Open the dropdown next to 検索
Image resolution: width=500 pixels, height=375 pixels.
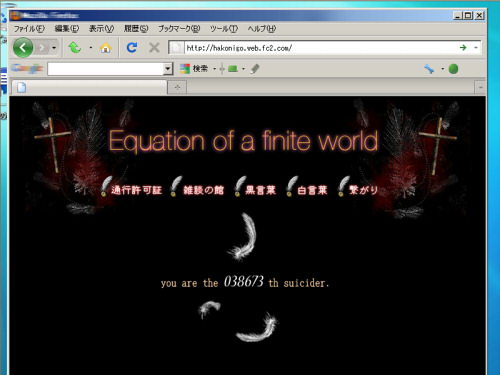[214, 69]
